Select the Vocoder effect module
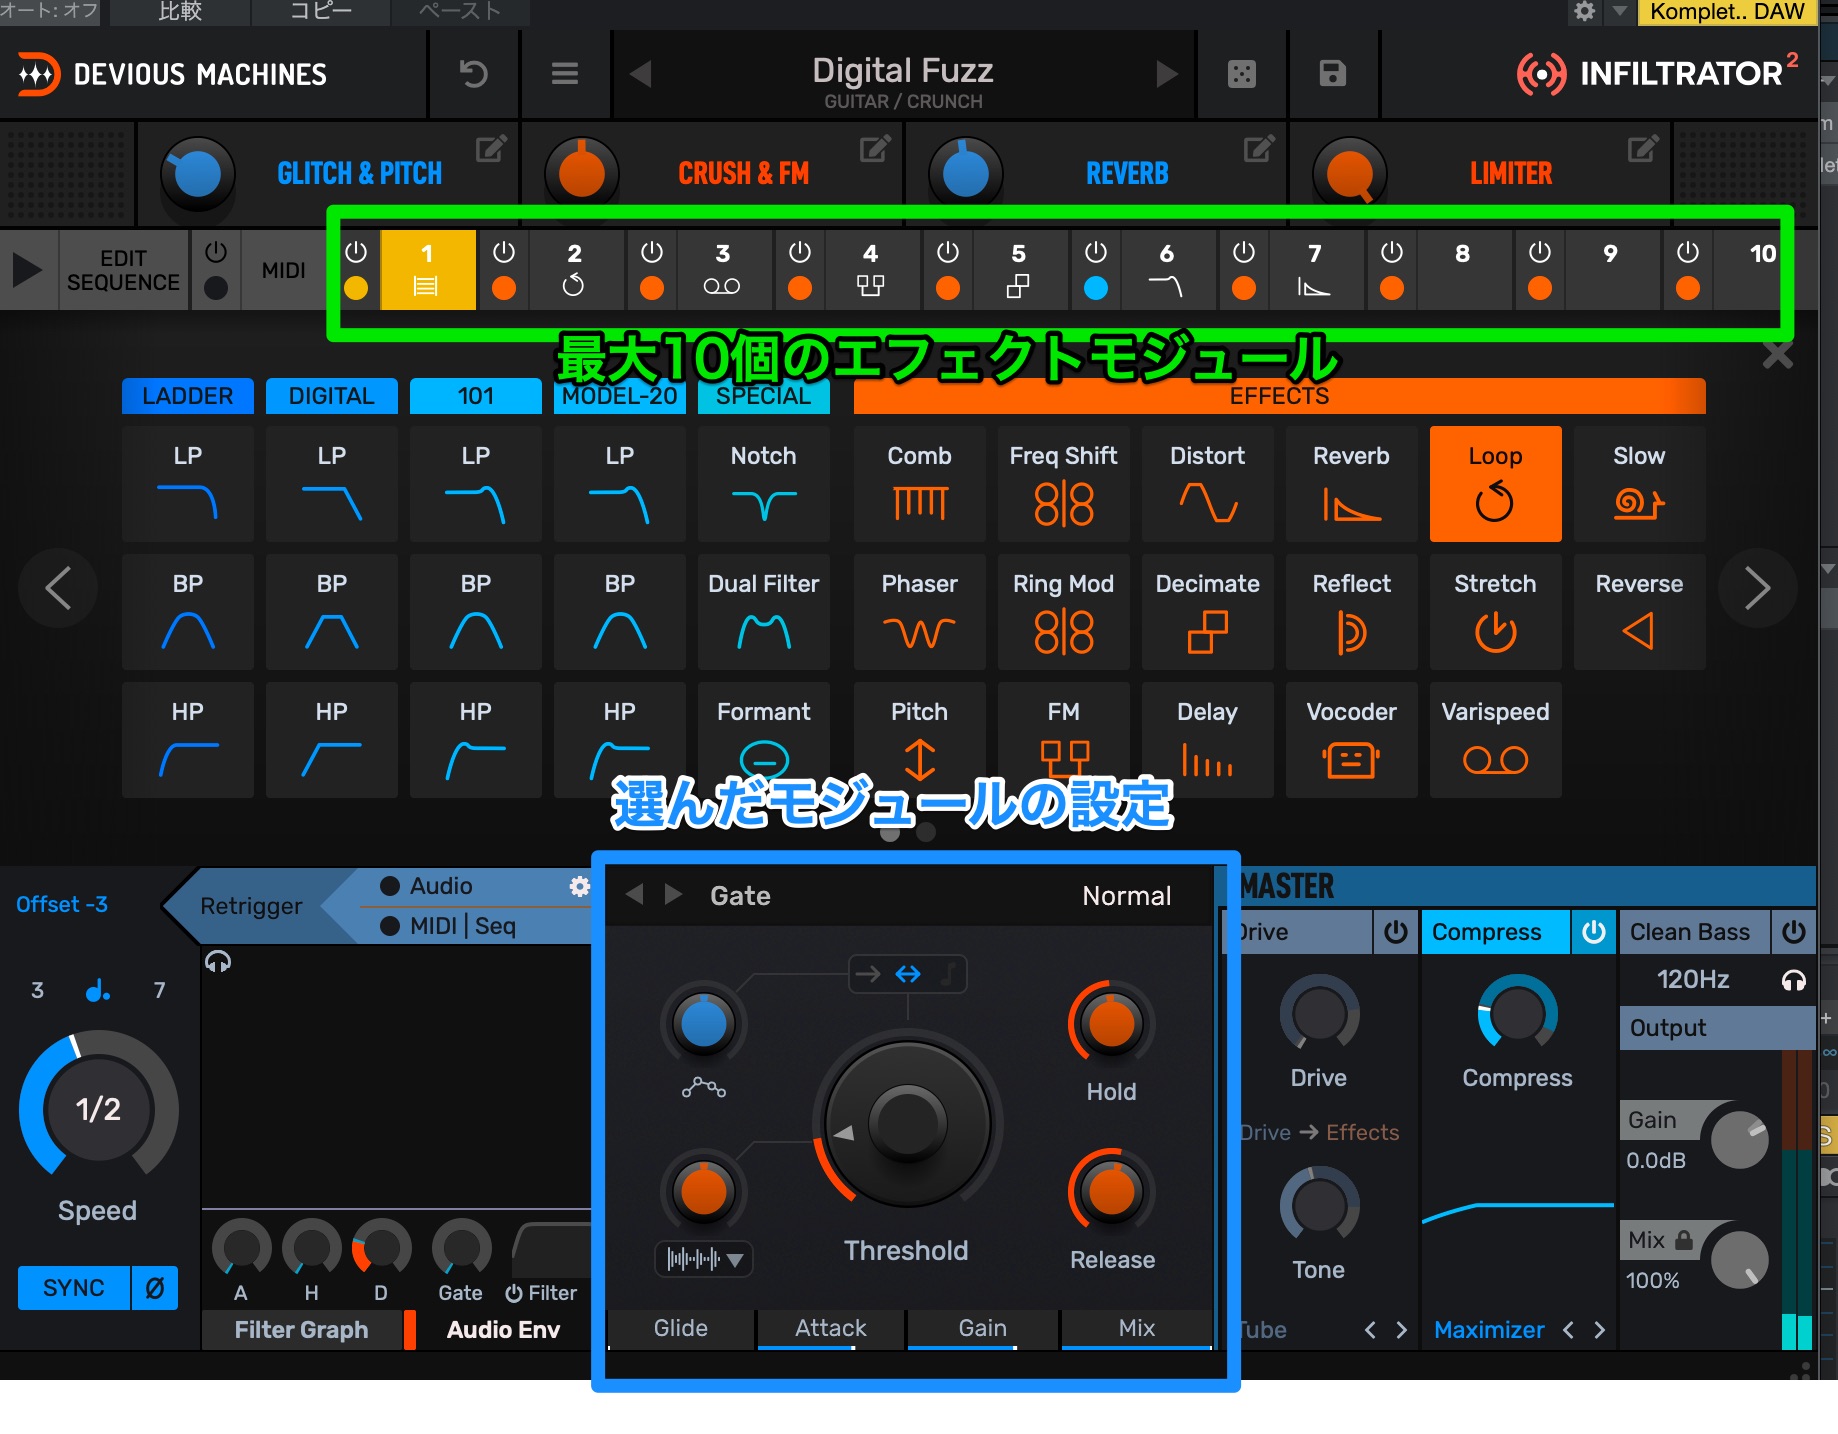Screen dimensions: 1838x1434 1351,740
